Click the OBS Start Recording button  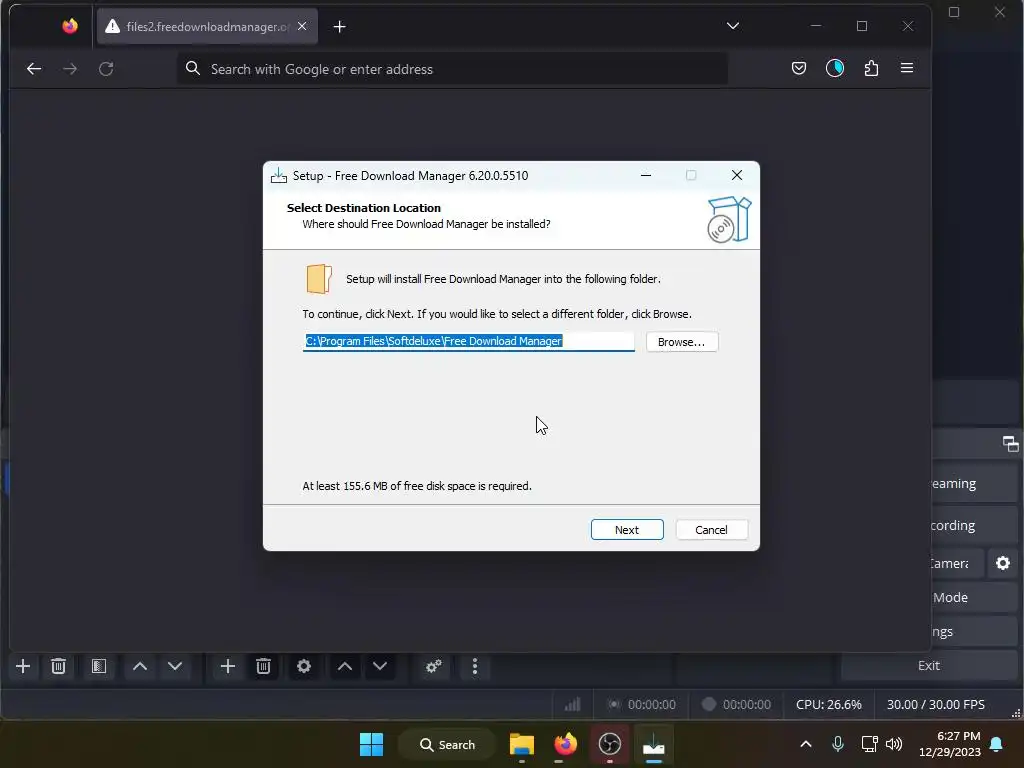click(x=974, y=526)
